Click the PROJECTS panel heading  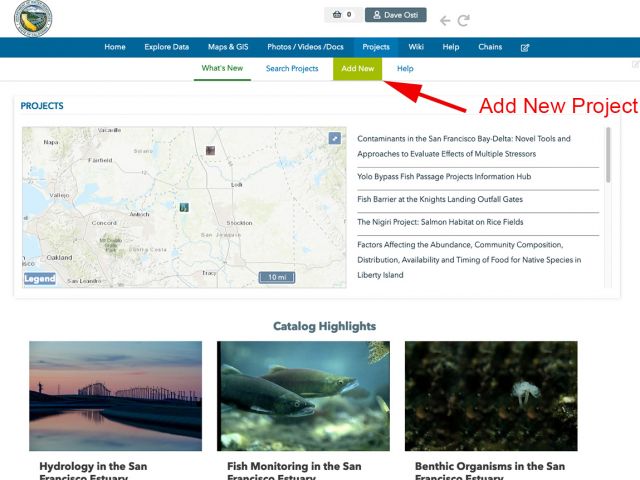[x=42, y=106]
